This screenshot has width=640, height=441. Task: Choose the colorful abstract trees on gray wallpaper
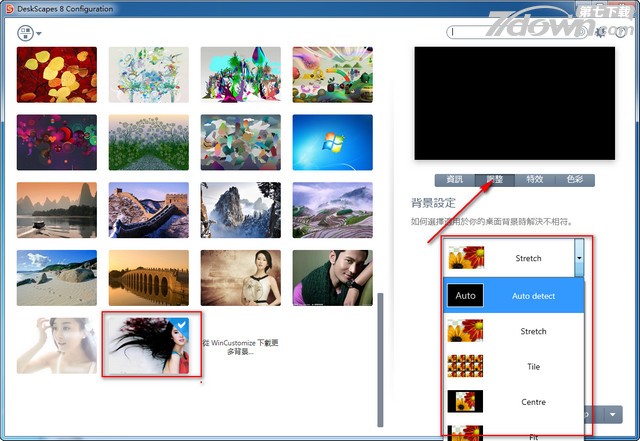pyautogui.click(x=241, y=74)
